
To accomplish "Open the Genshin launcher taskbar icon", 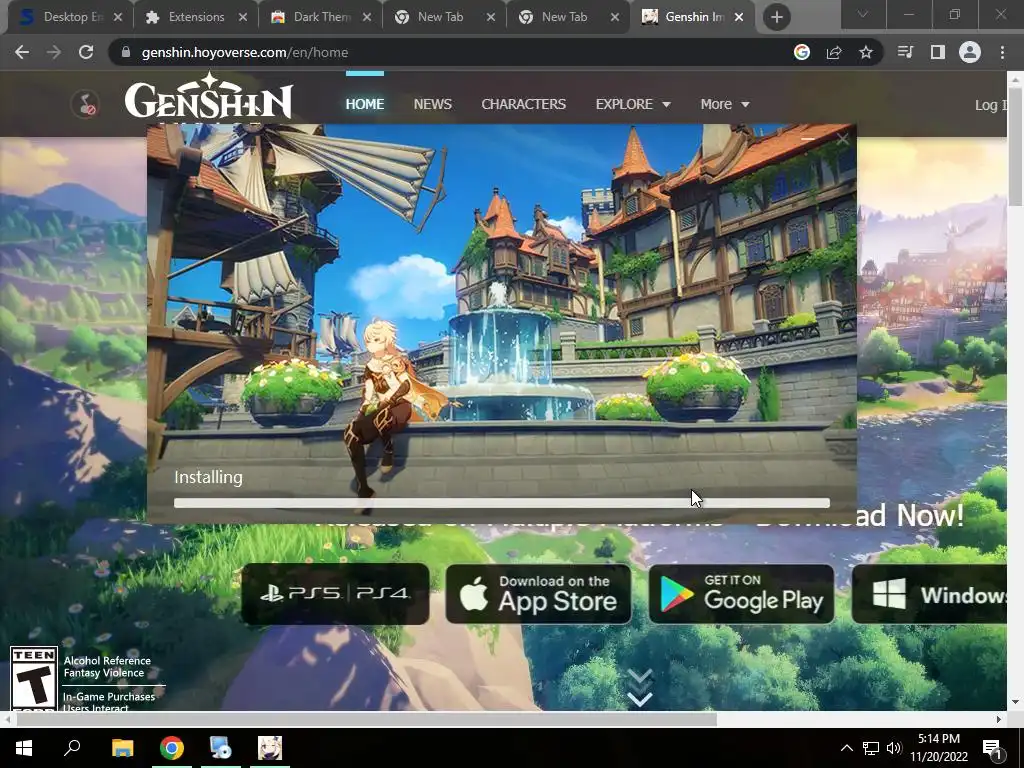I will coord(270,748).
